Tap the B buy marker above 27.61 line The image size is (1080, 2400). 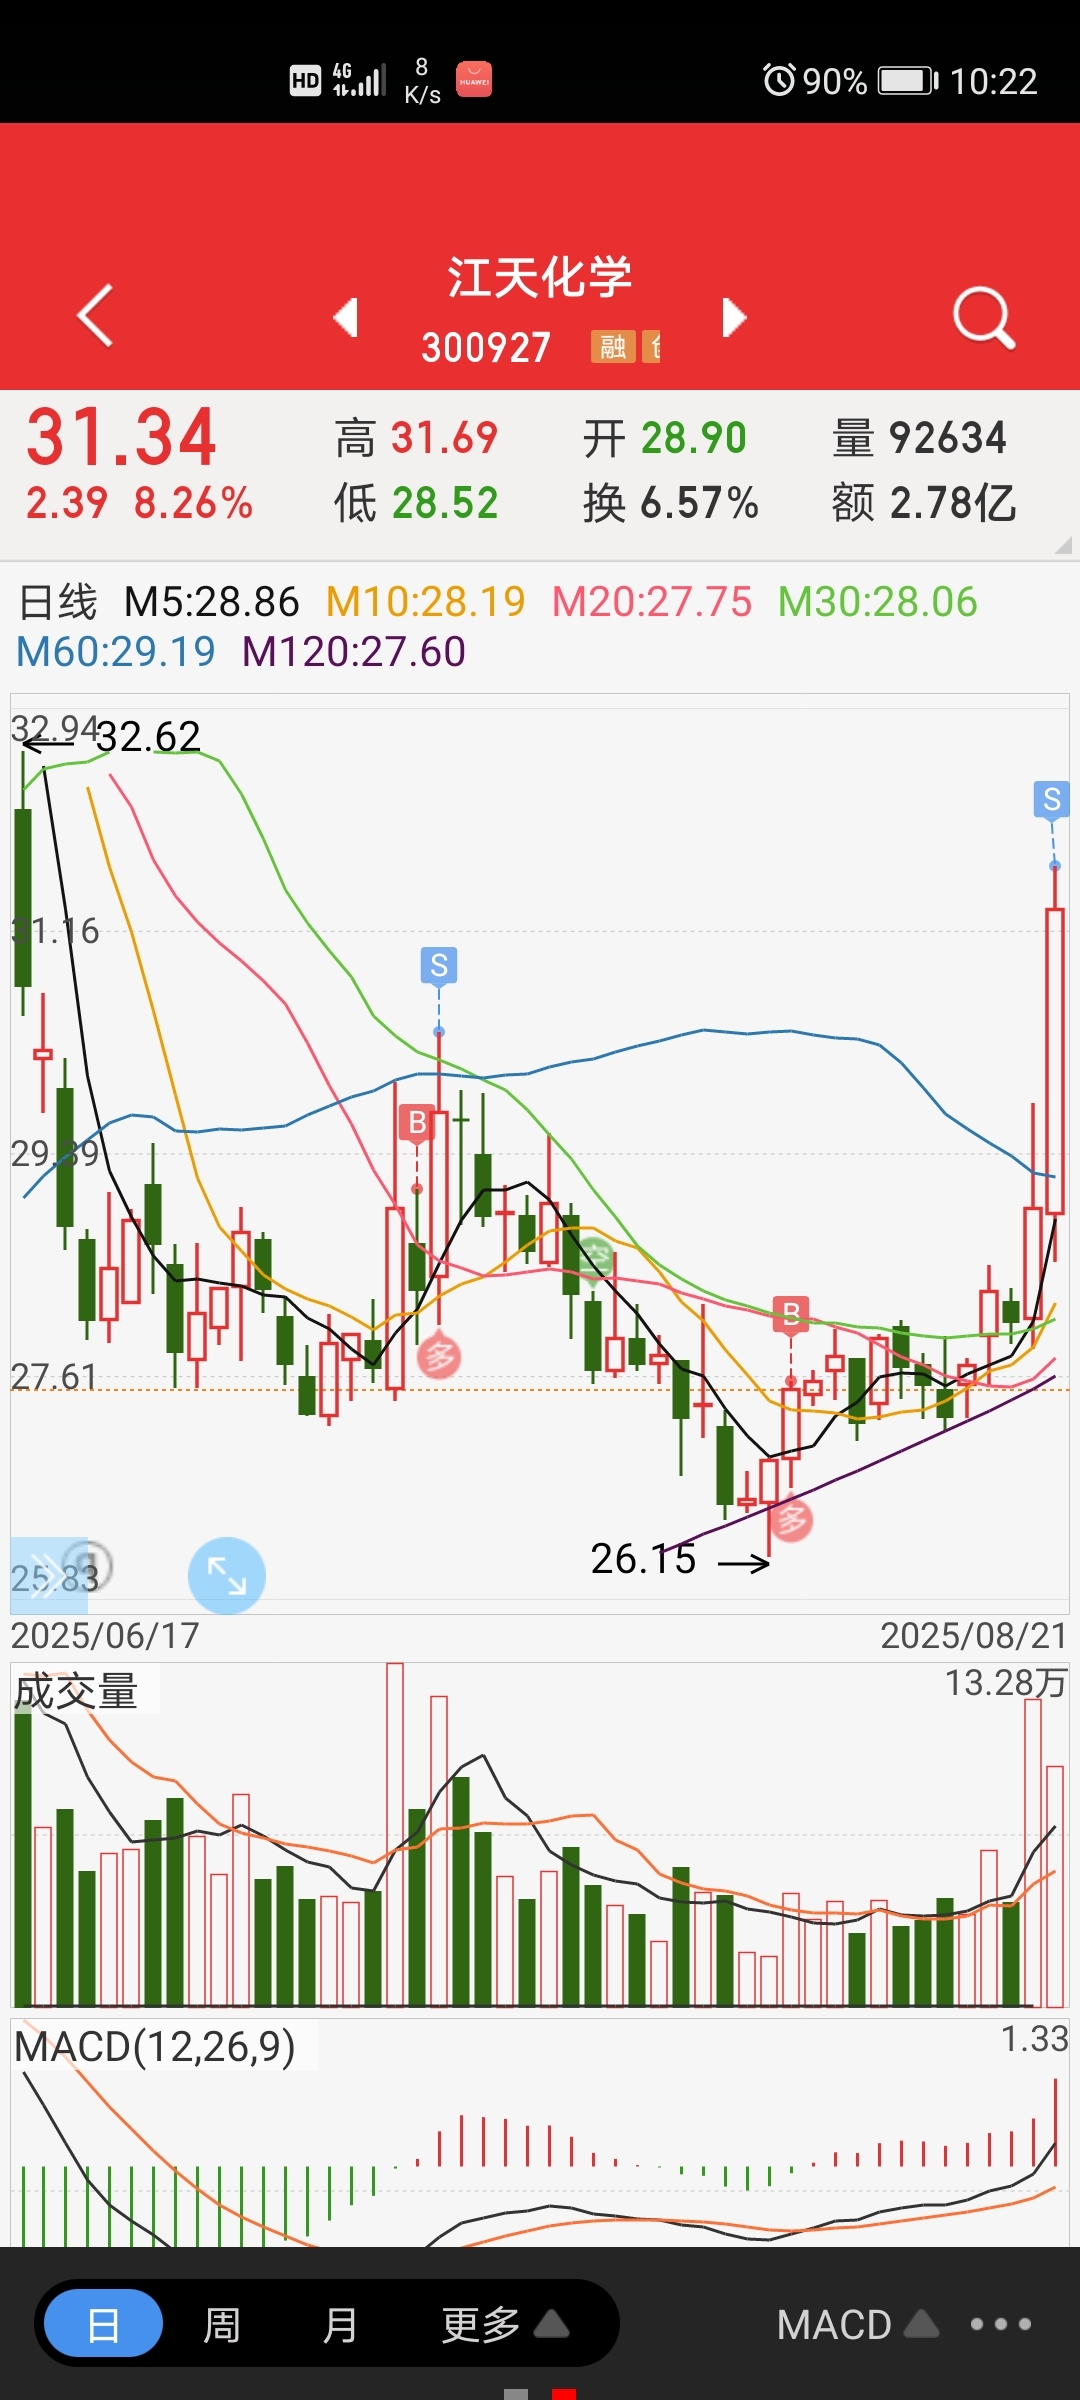pyautogui.click(x=791, y=1313)
